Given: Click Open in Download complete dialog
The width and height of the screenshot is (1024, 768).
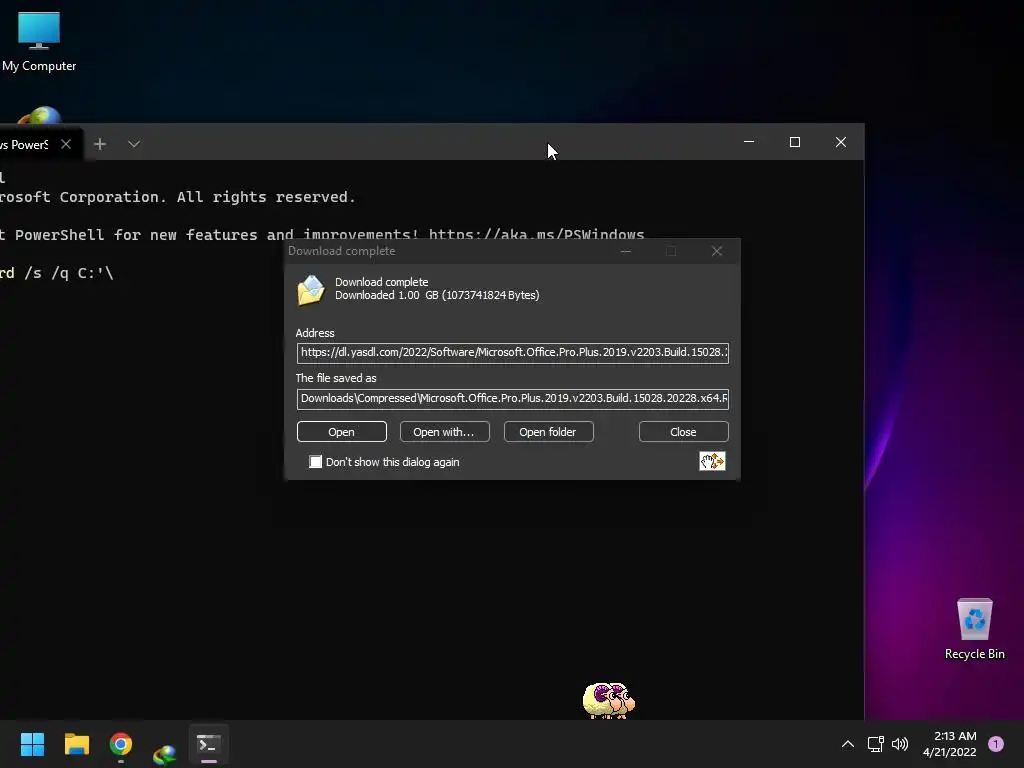Looking at the screenshot, I should point(342,432).
